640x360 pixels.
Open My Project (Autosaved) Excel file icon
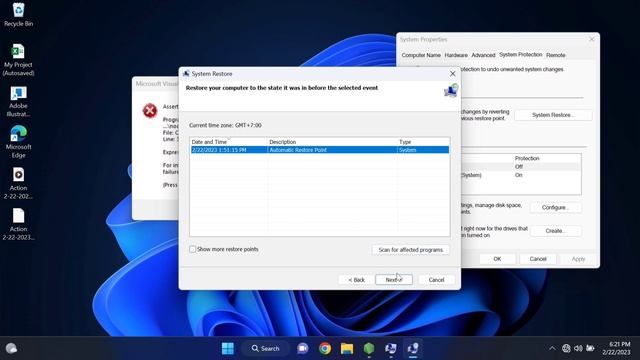click(18, 60)
